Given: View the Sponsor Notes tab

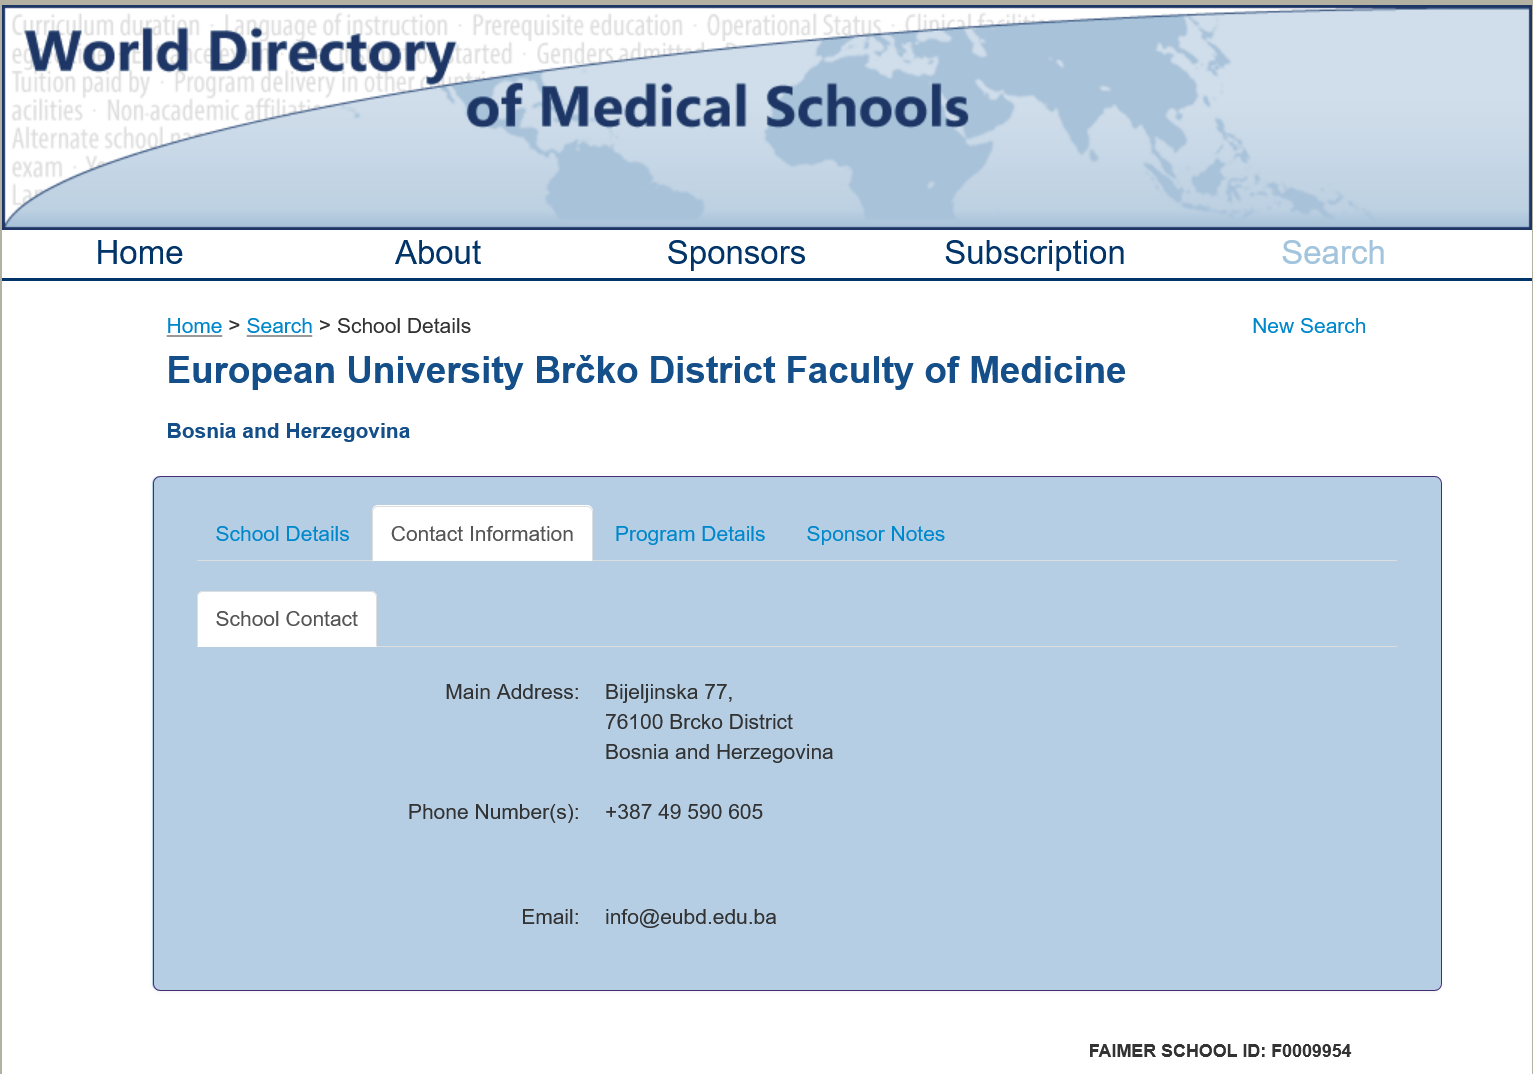Looking at the screenshot, I should 876,534.
